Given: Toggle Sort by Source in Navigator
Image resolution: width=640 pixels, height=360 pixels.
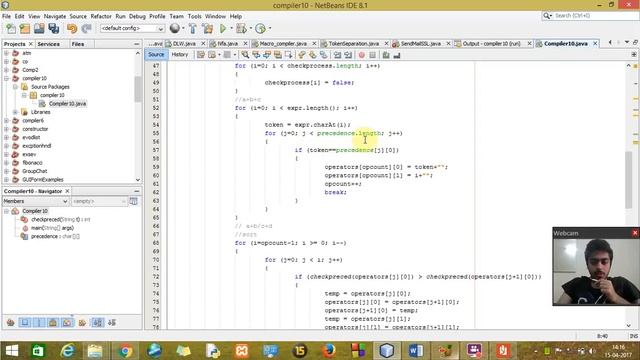Looking at the screenshot, I should 112,323.
